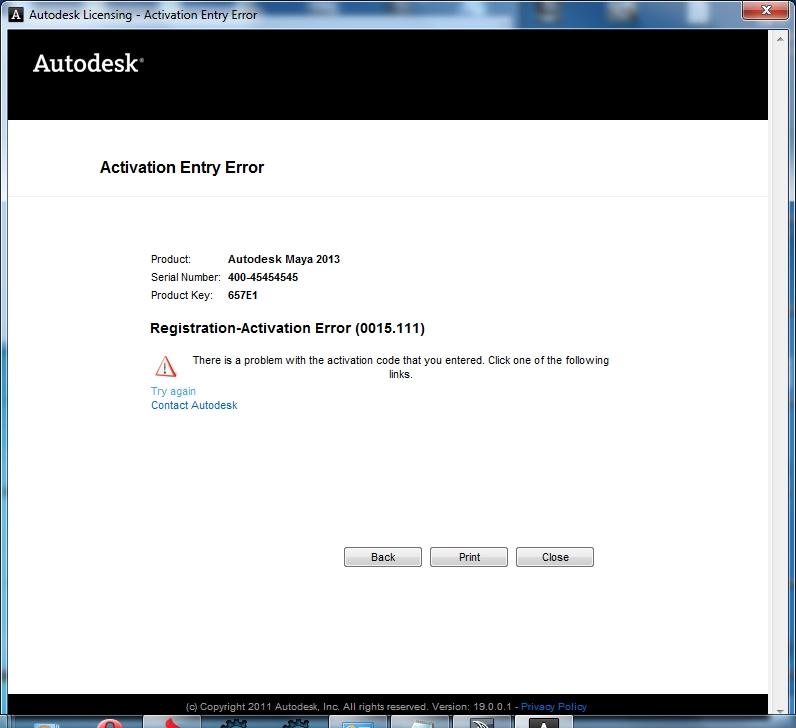The width and height of the screenshot is (796, 728).
Task: Select the product name Autodesk Maya 2013
Action: pos(284,259)
